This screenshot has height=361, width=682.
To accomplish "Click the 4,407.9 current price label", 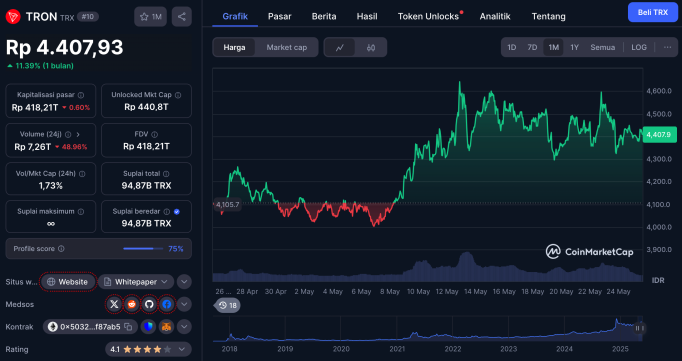I will pyautogui.click(x=659, y=135).
